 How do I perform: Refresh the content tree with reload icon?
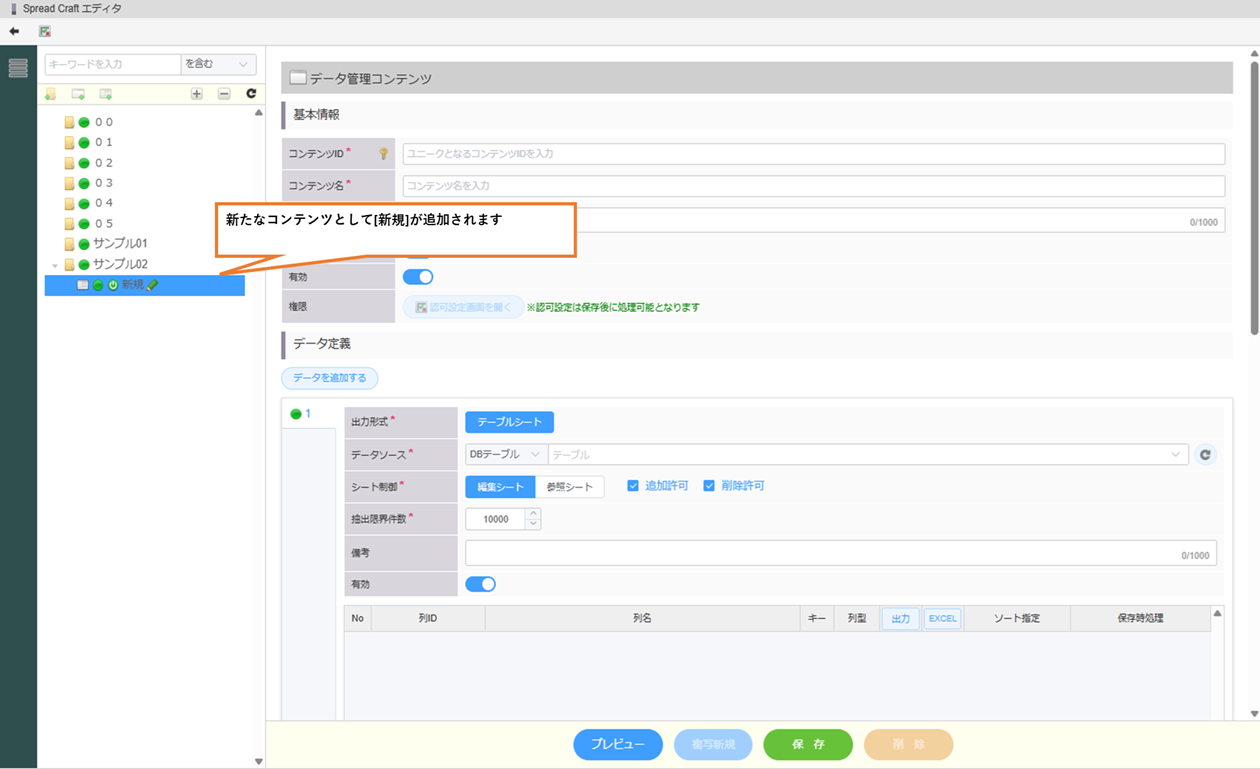point(251,94)
